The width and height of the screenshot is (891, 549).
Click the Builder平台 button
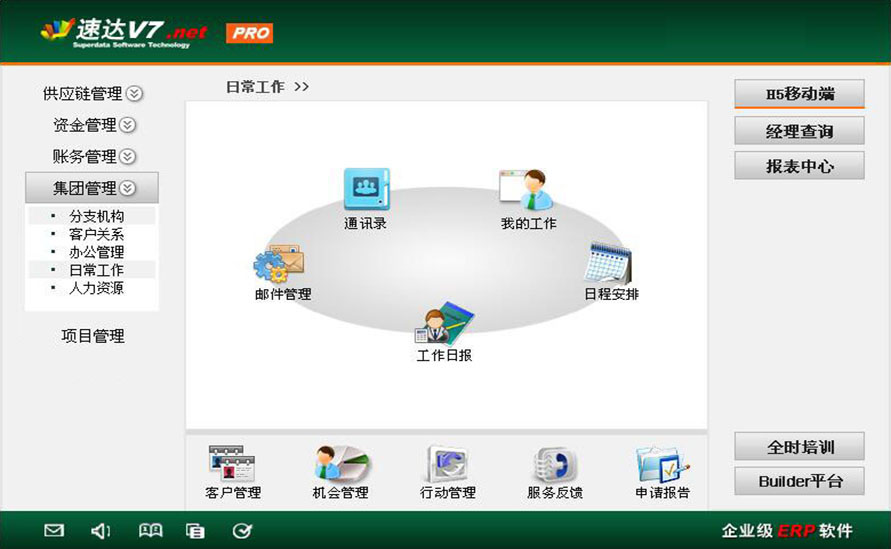point(800,481)
